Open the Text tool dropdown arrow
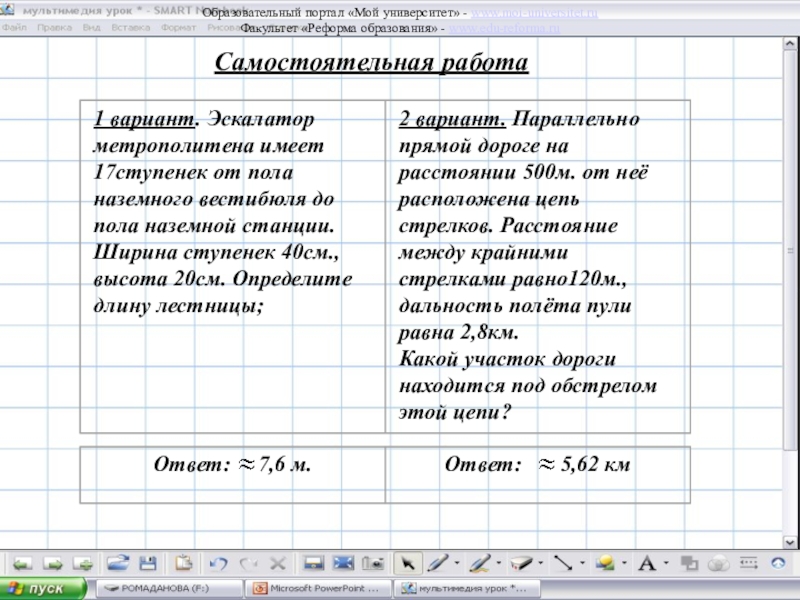Viewport: 800px width, 600px height. pos(665,563)
